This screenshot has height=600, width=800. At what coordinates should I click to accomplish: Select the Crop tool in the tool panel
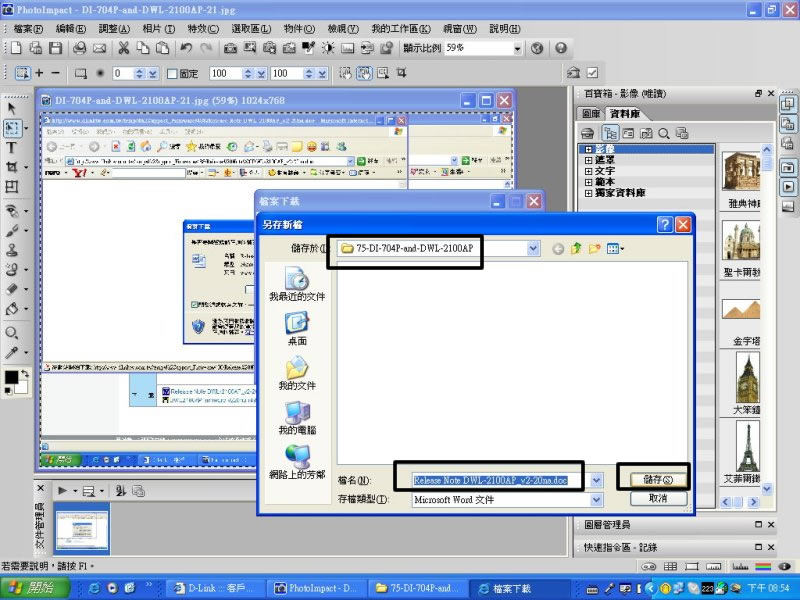click(11, 167)
